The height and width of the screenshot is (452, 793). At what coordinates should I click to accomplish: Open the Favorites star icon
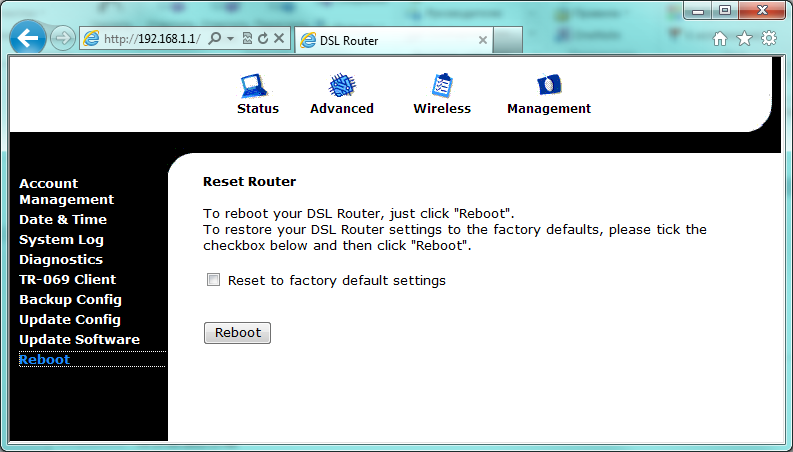coord(744,39)
